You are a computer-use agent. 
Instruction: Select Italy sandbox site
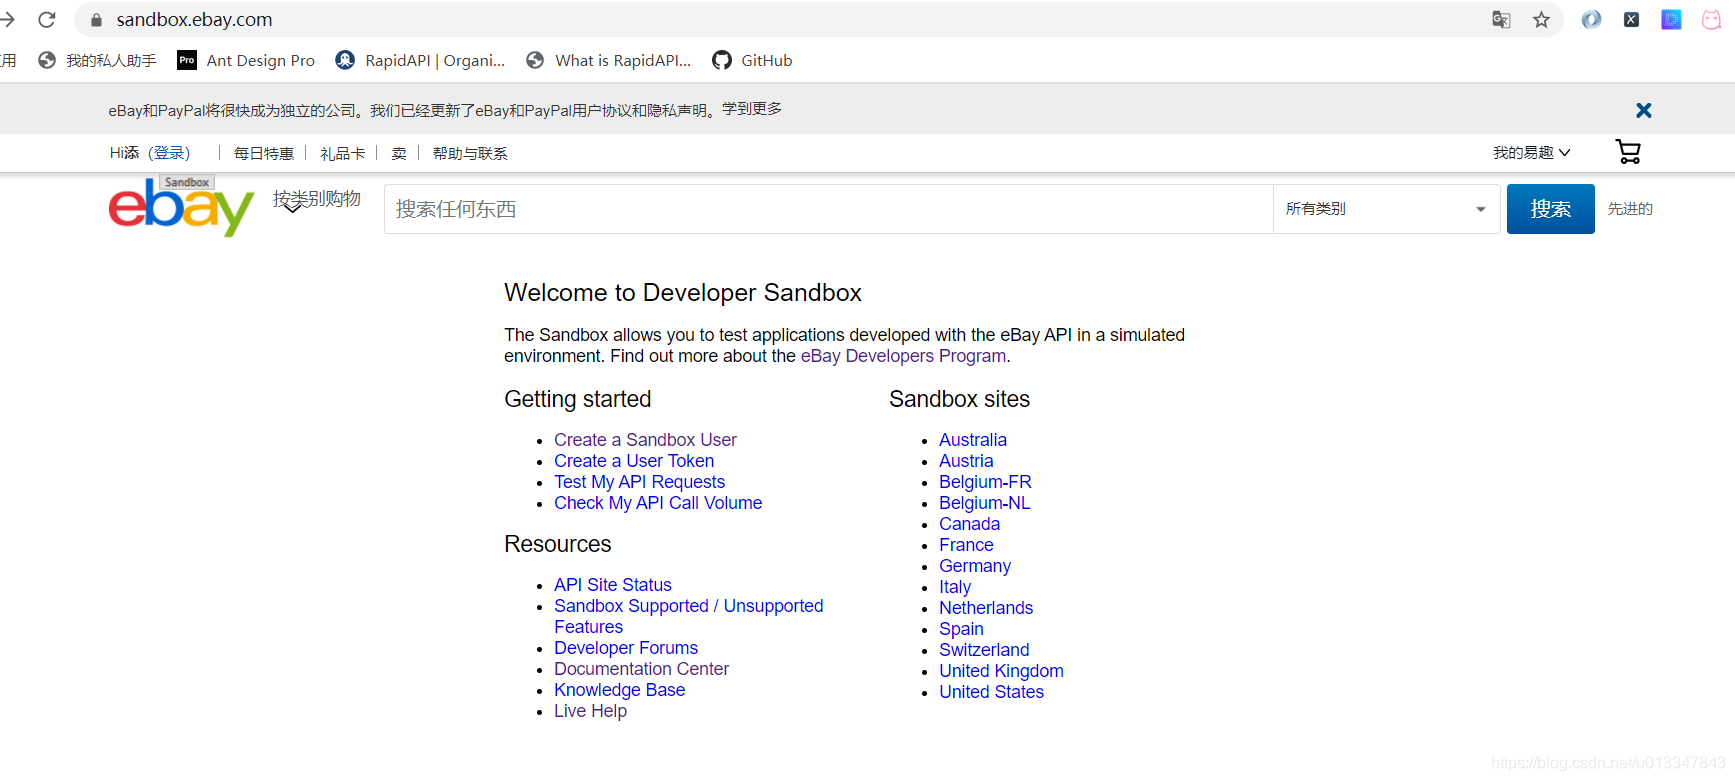tap(955, 587)
